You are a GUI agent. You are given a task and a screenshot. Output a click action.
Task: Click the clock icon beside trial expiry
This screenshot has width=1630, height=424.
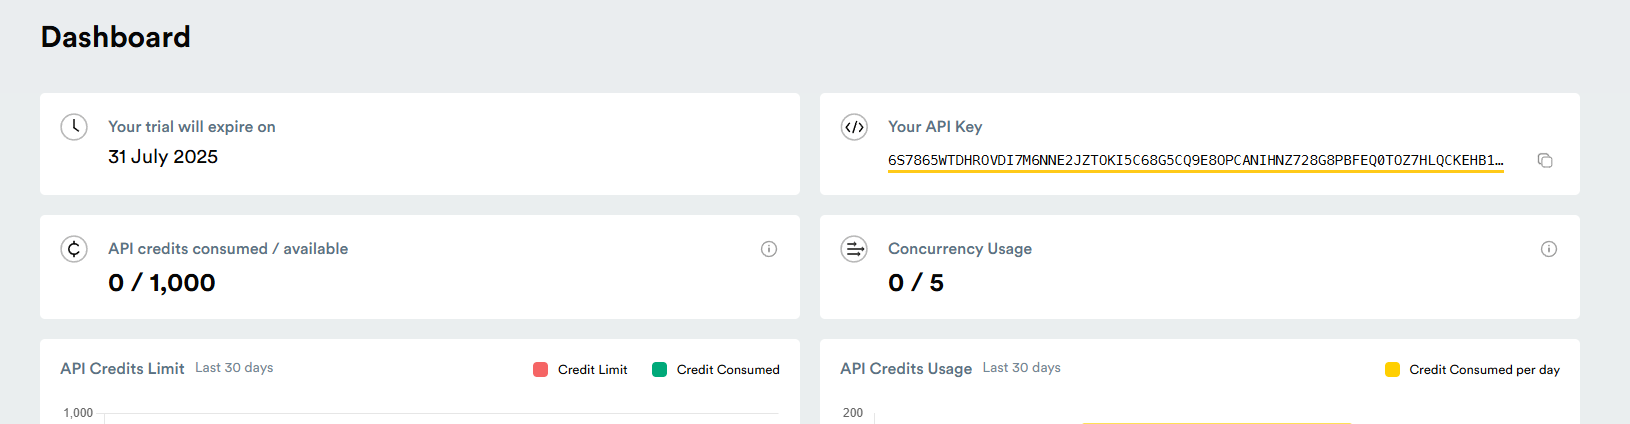[x=74, y=127]
